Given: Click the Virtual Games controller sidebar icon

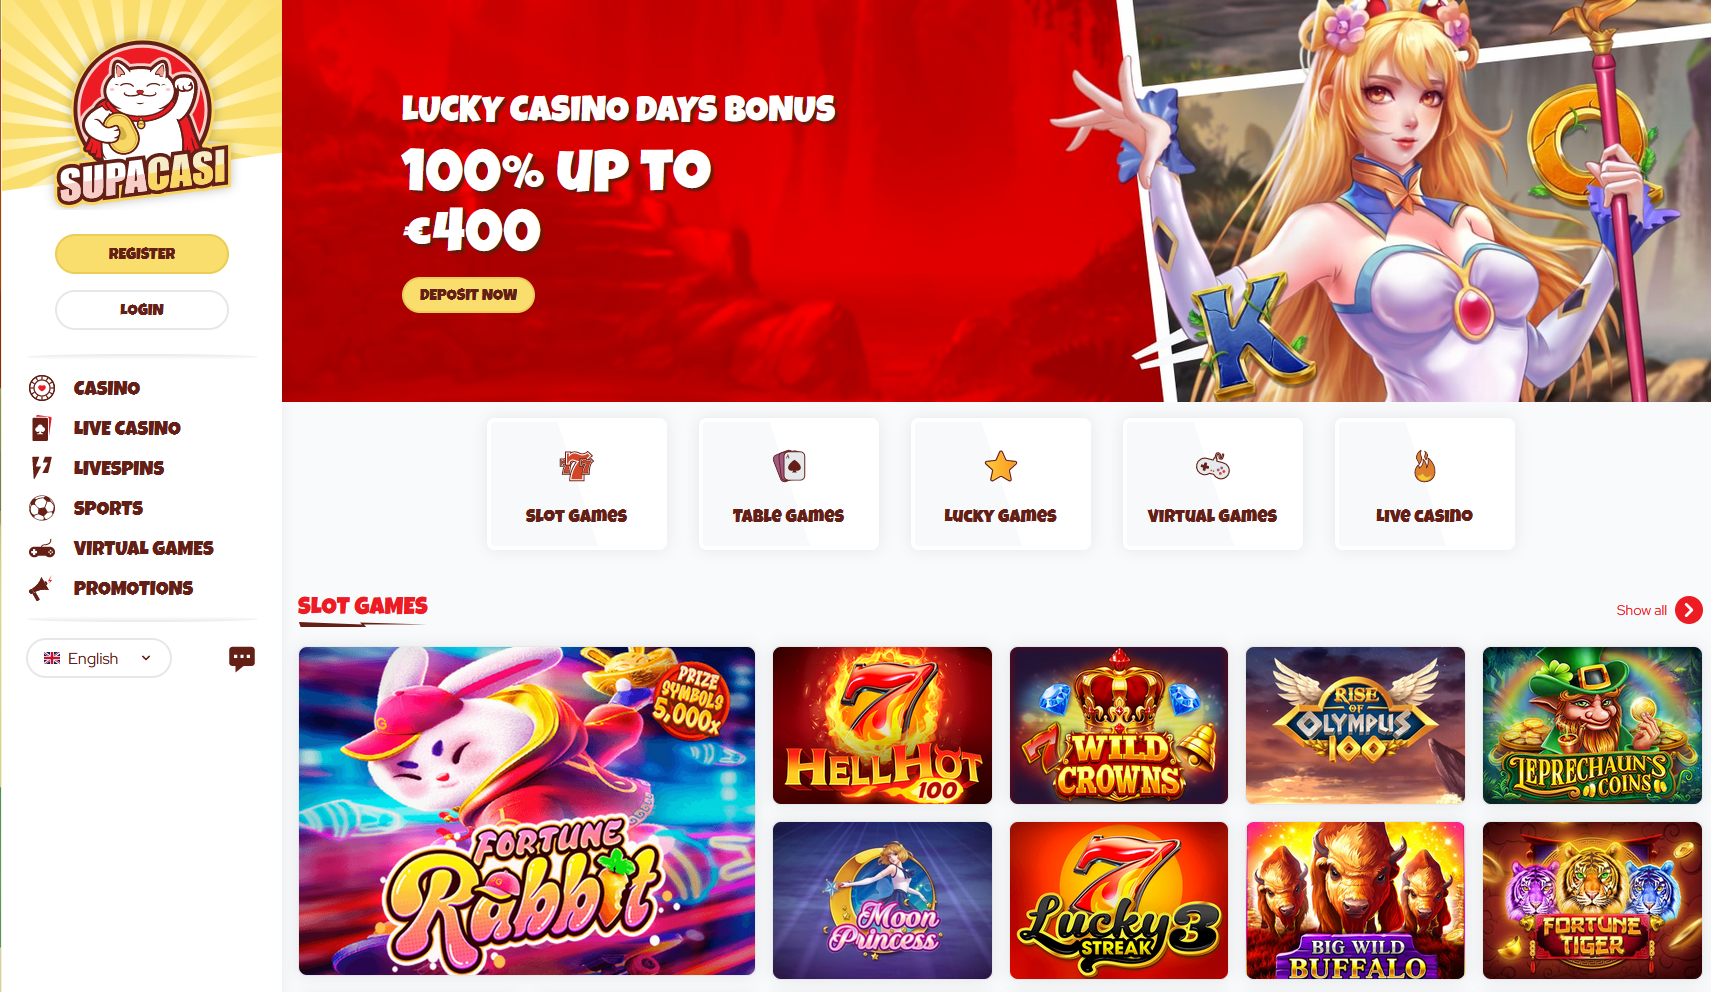Looking at the screenshot, I should tap(42, 548).
